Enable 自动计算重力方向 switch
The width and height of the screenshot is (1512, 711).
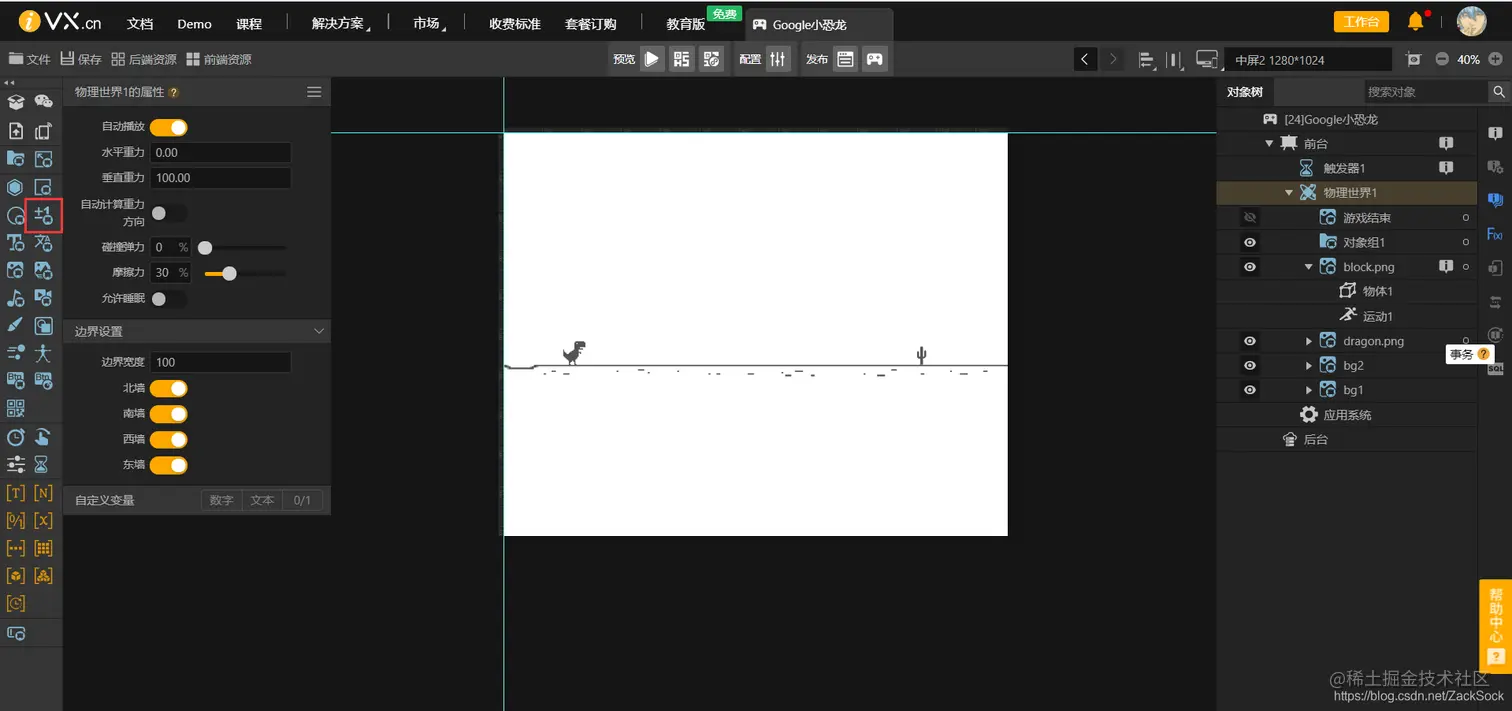coord(169,213)
